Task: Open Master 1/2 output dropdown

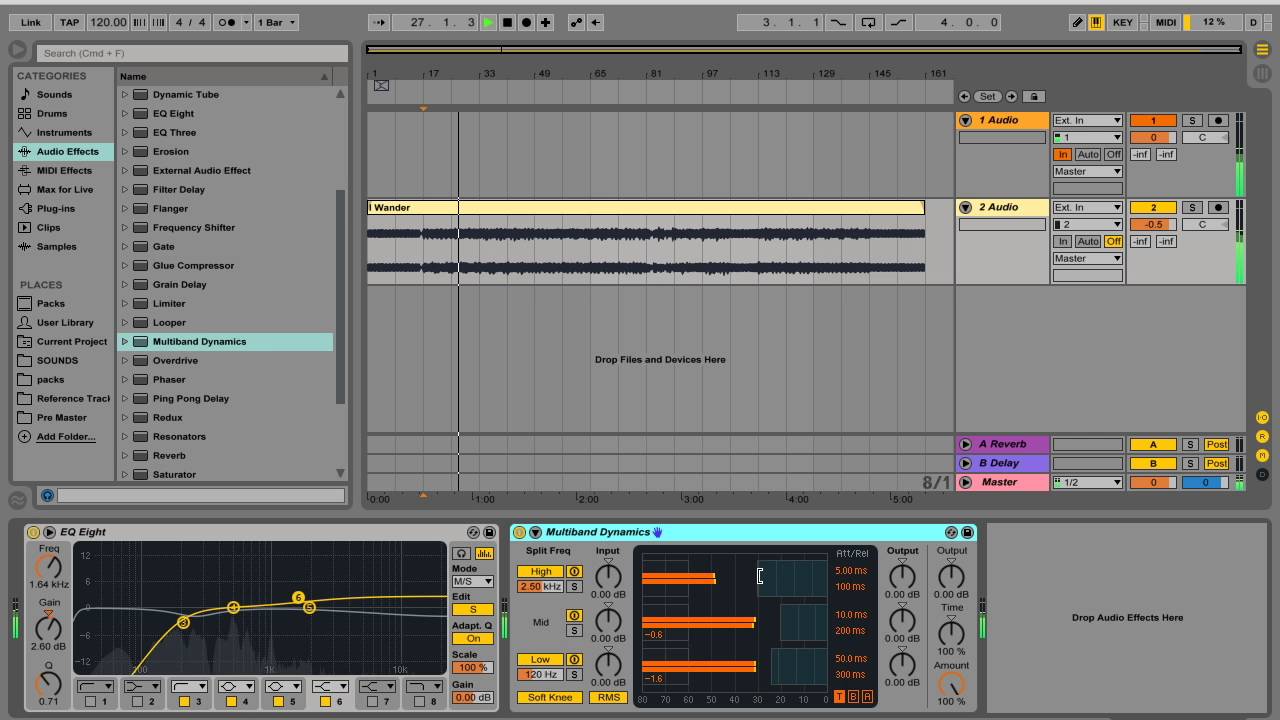Action: tap(1087, 482)
